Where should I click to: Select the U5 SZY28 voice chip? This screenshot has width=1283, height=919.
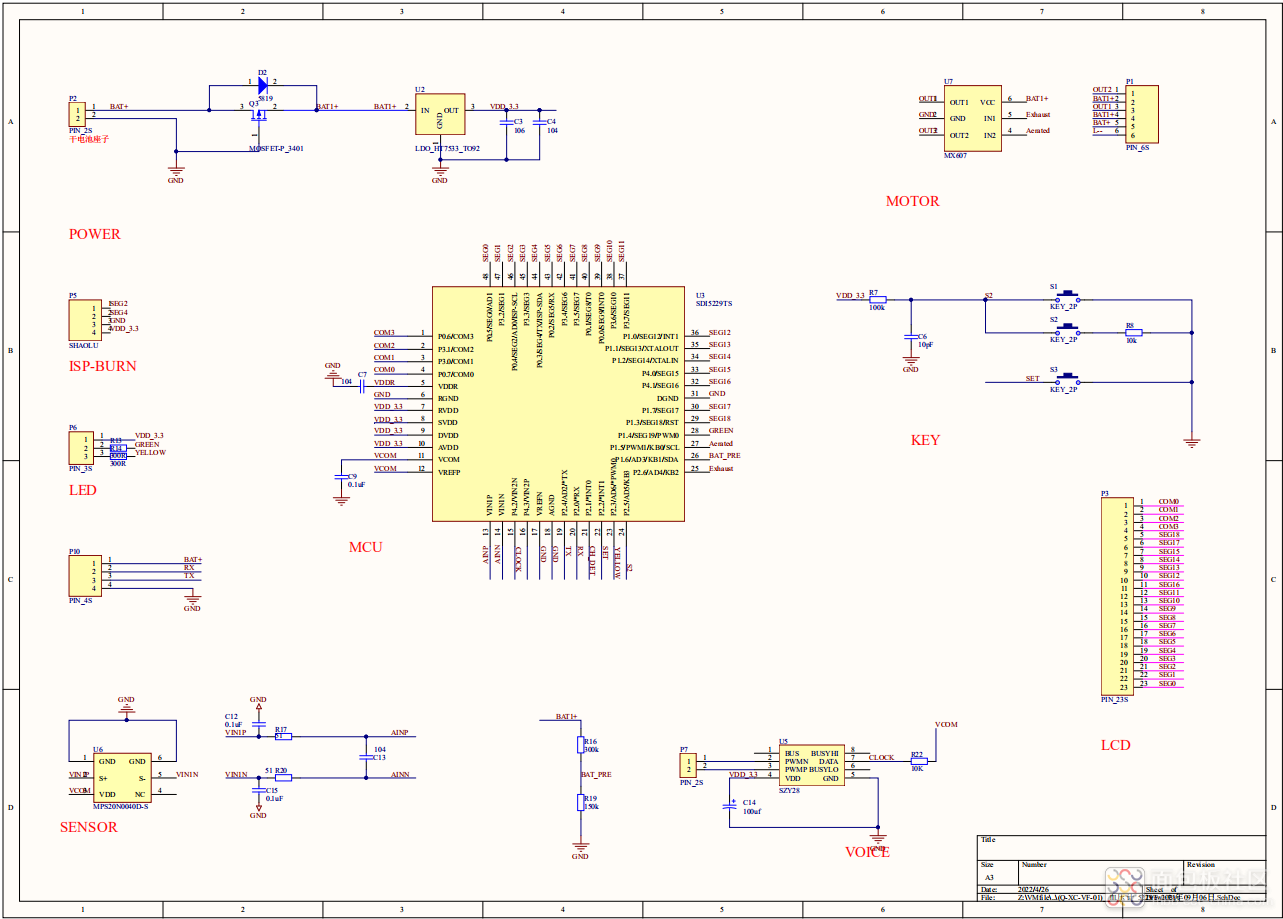click(x=811, y=766)
